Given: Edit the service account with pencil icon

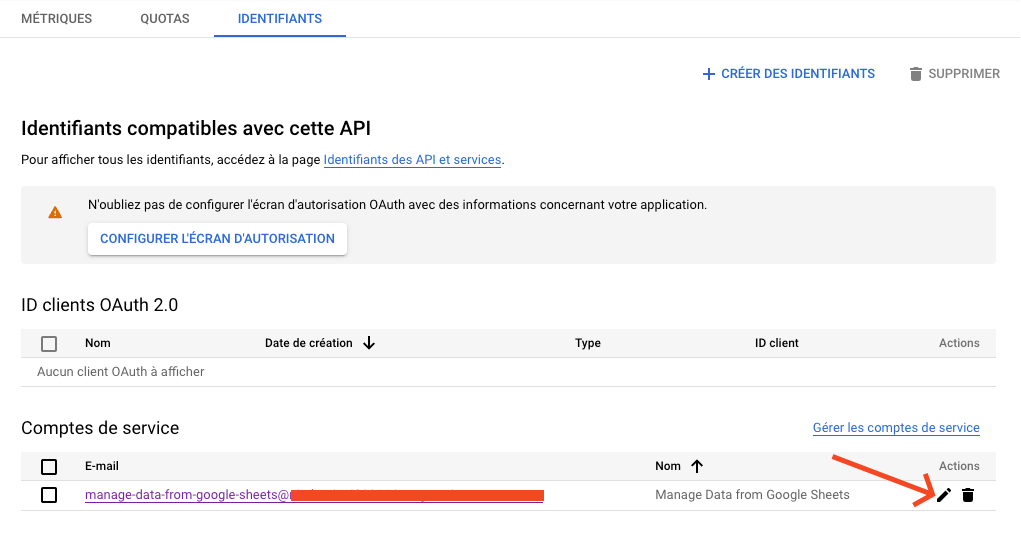Looking at the screenshot, I should [x=943, y=495].
